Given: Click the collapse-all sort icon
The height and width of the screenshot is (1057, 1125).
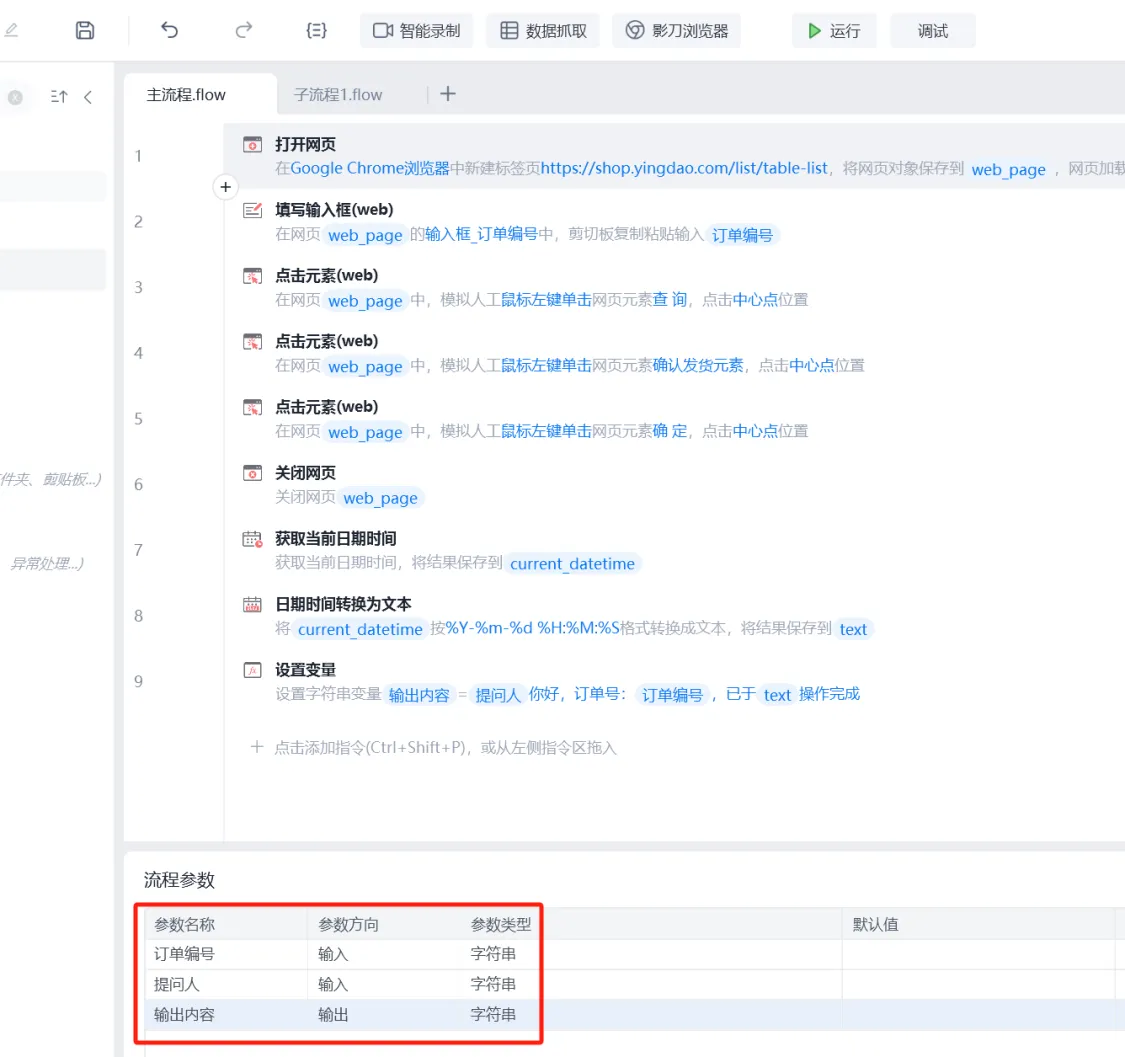Looking at the screenshot, I should point(59,97).
